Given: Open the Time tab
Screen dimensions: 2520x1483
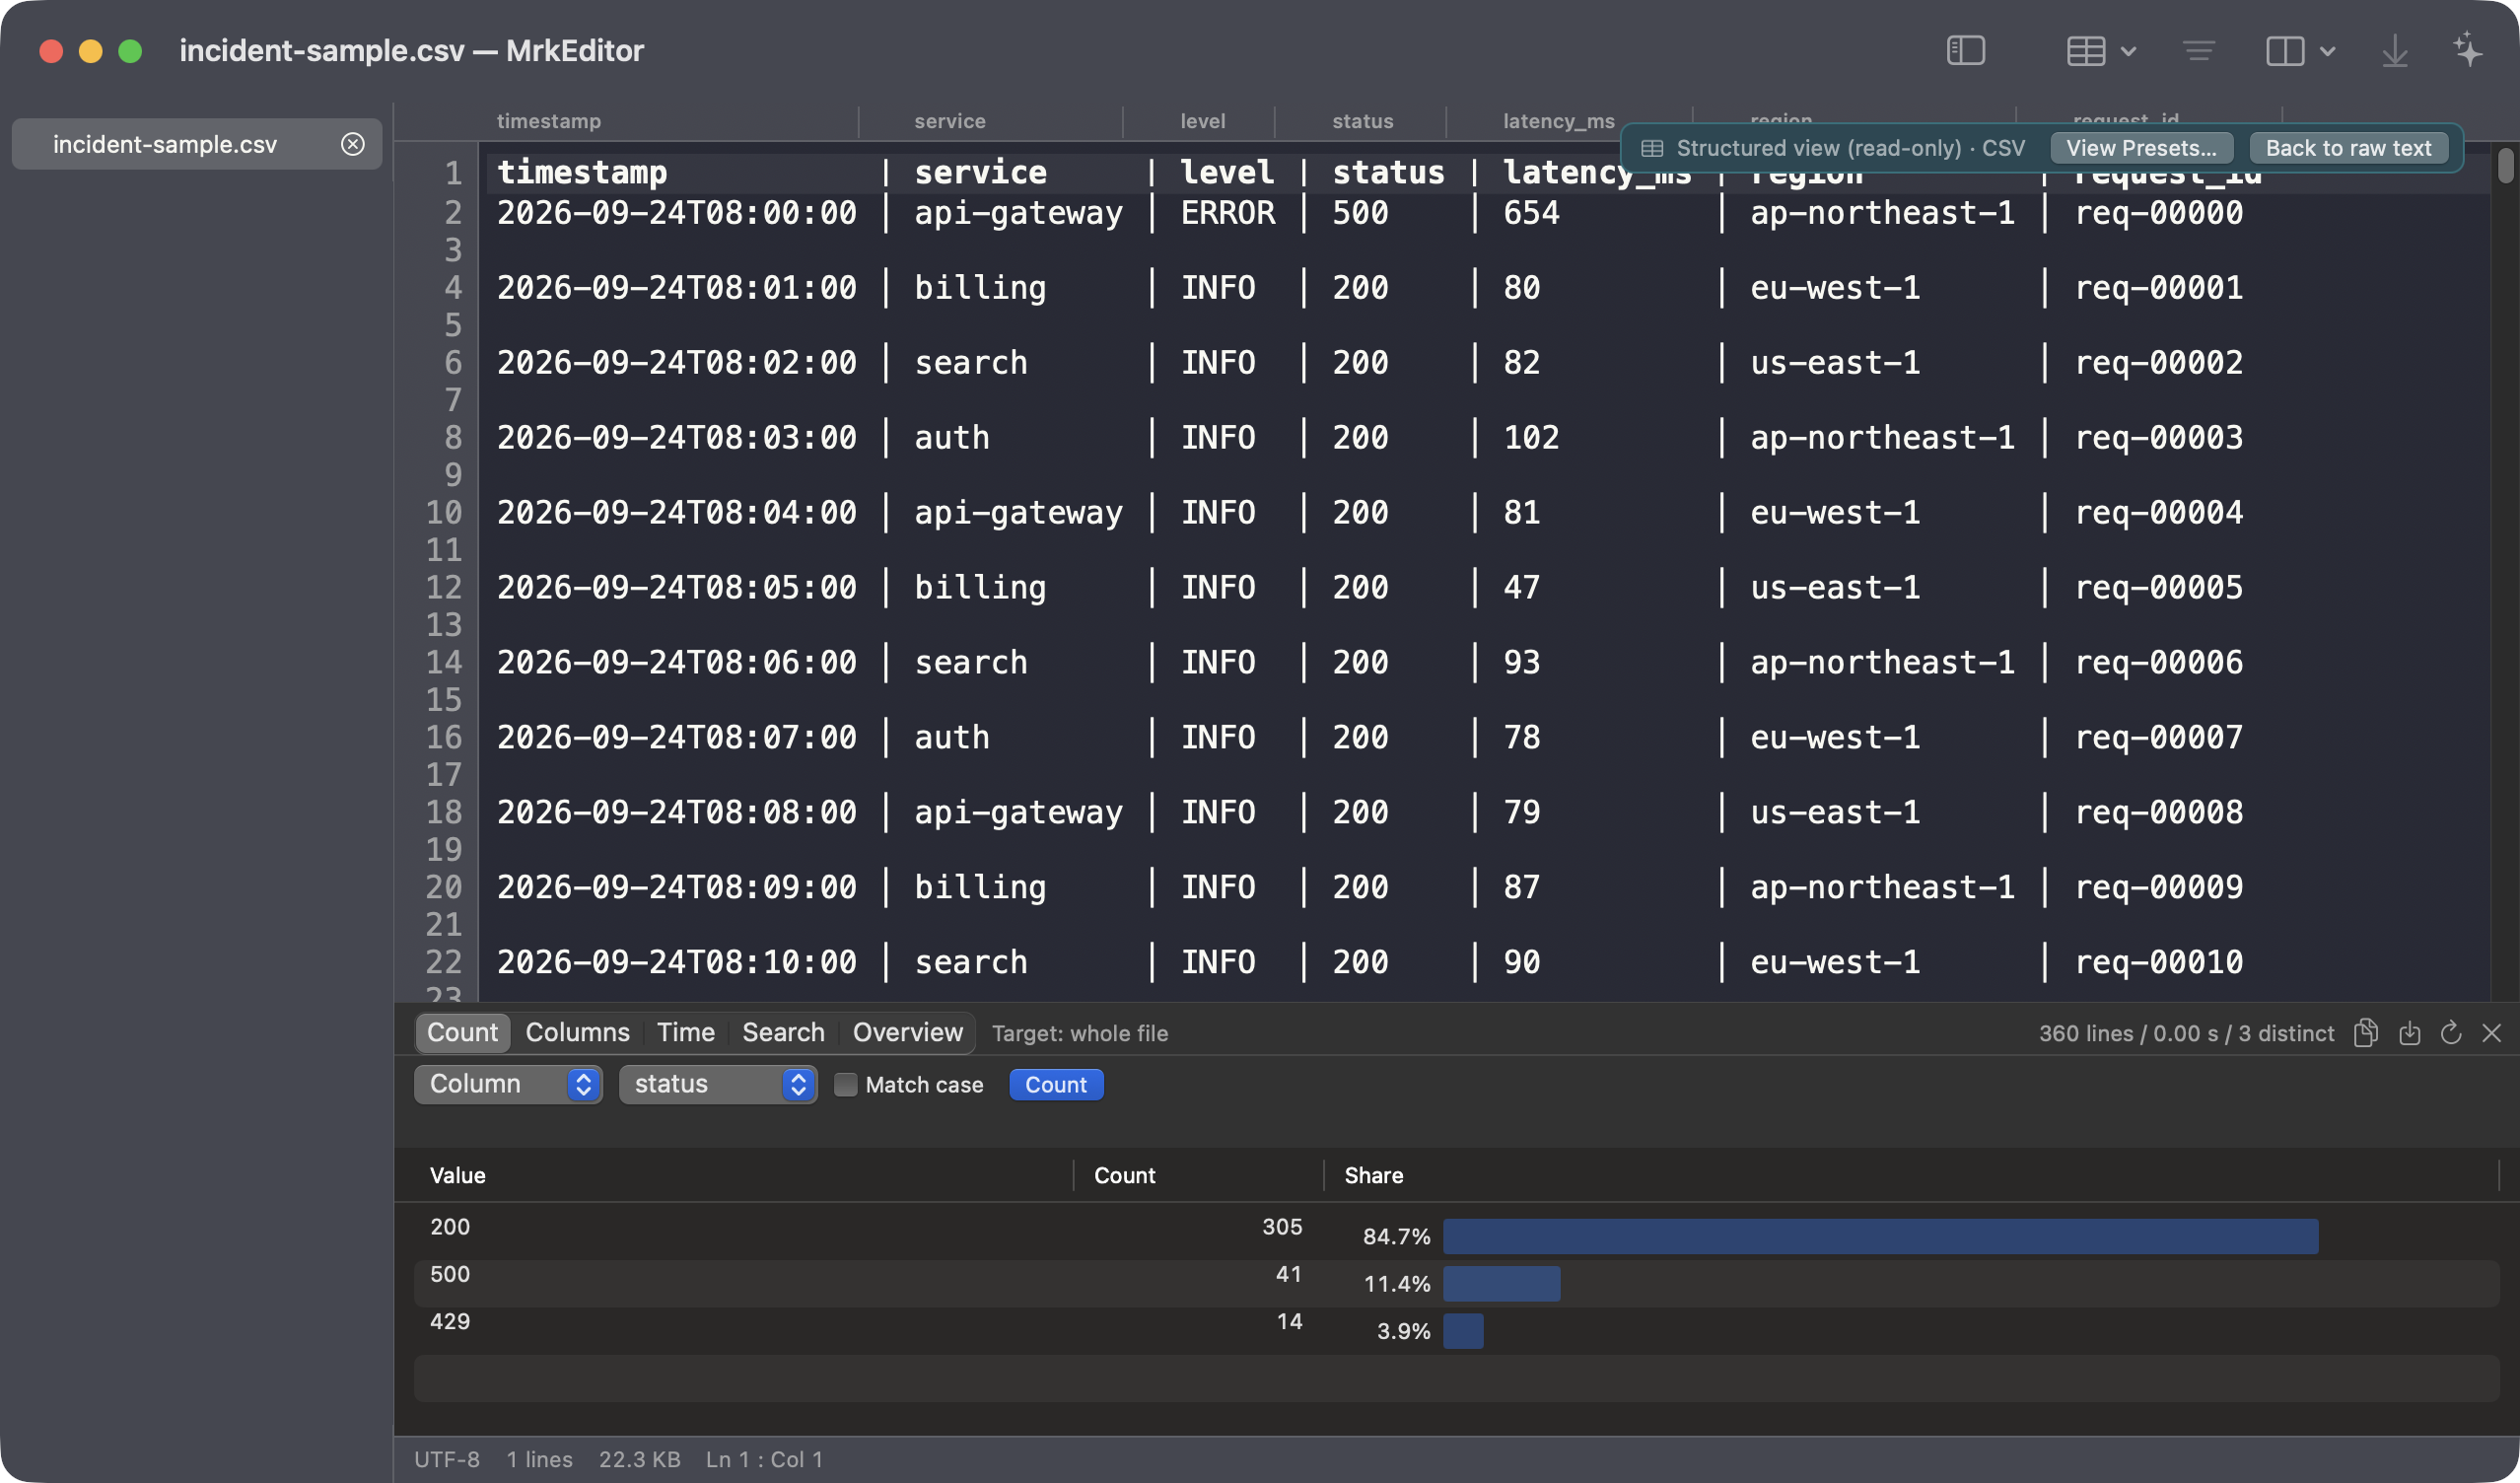Looking at the screenshot, I should 685,1032.
